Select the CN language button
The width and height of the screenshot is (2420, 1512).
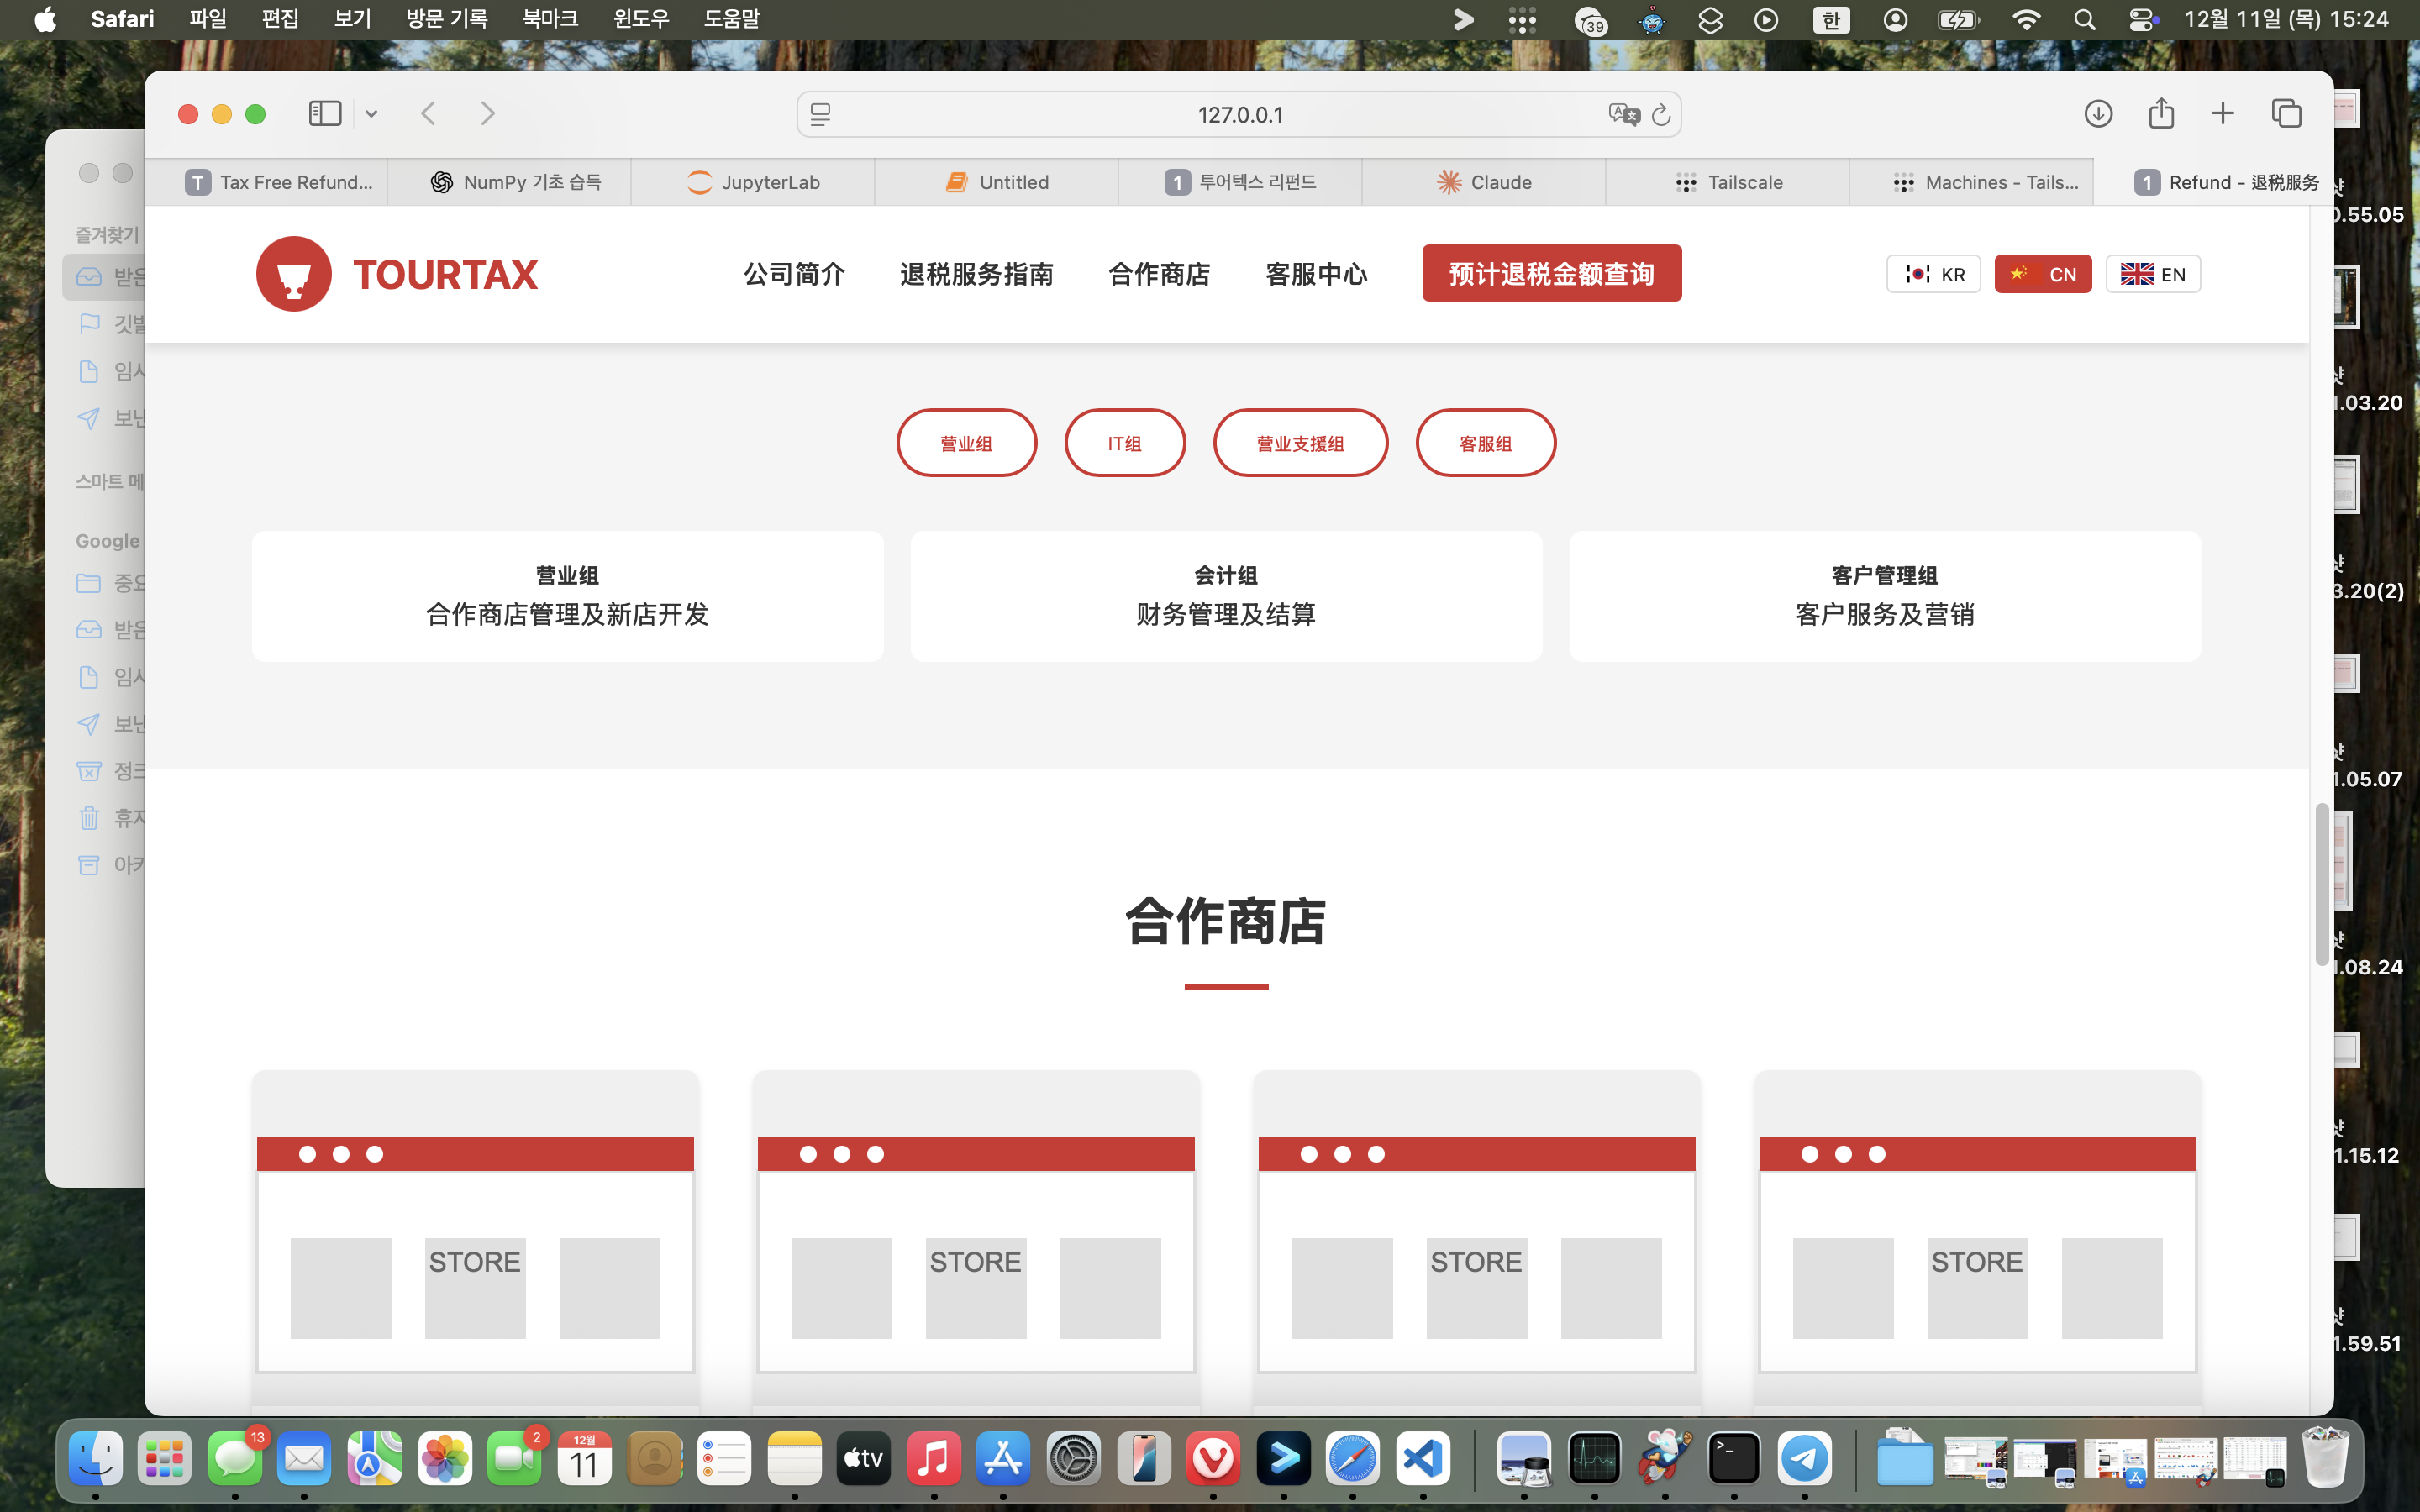tap(2043, 274)
